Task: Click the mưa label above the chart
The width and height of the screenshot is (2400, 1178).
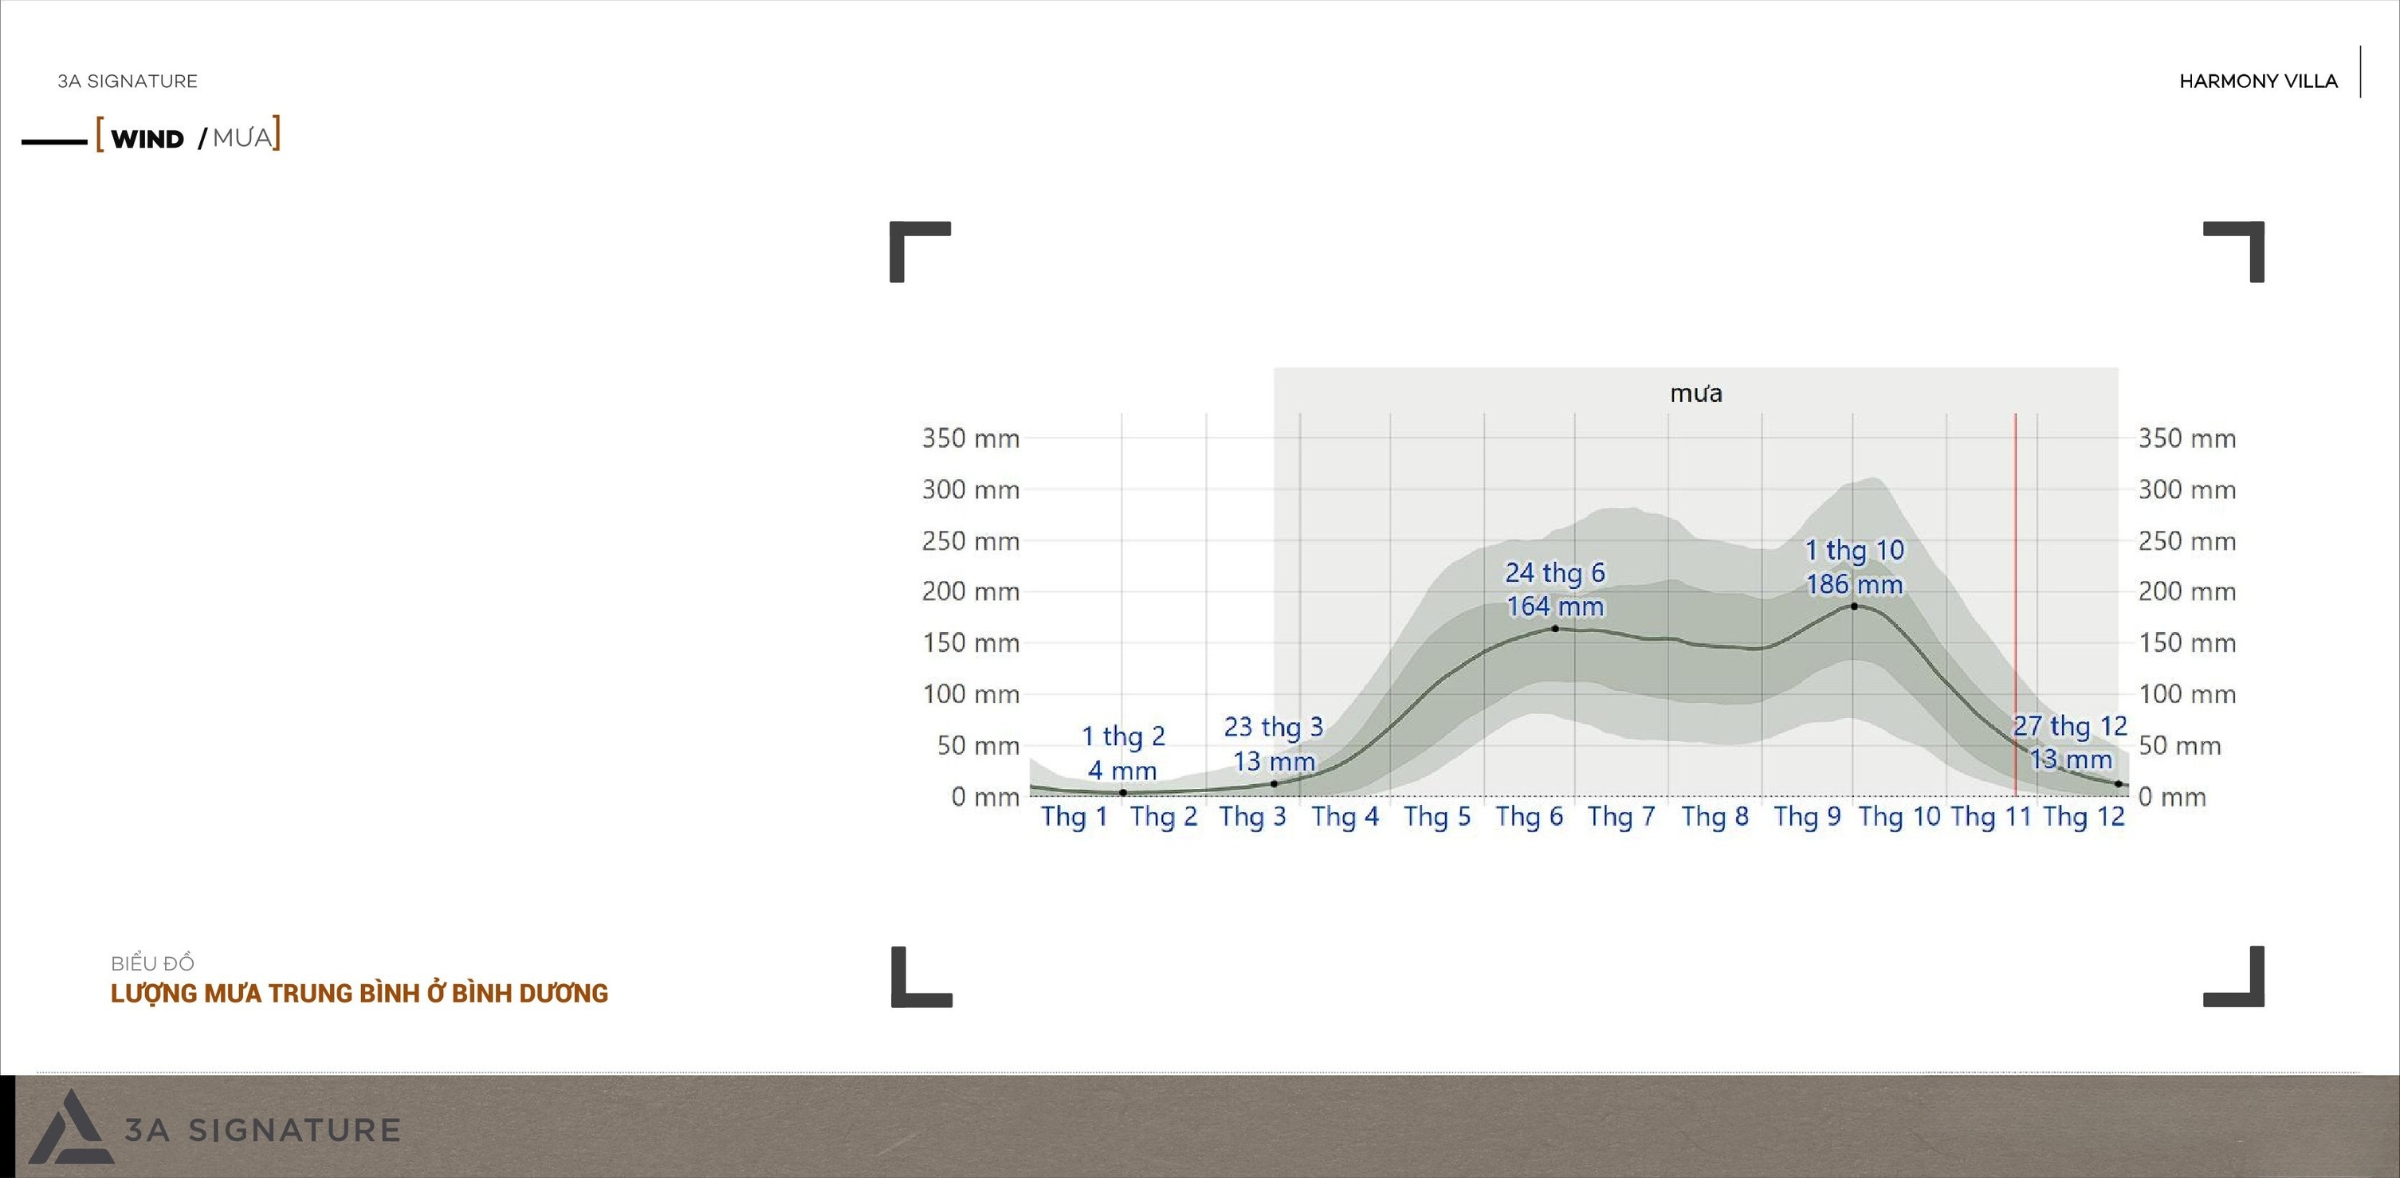Action: (x=1696, y=394)
